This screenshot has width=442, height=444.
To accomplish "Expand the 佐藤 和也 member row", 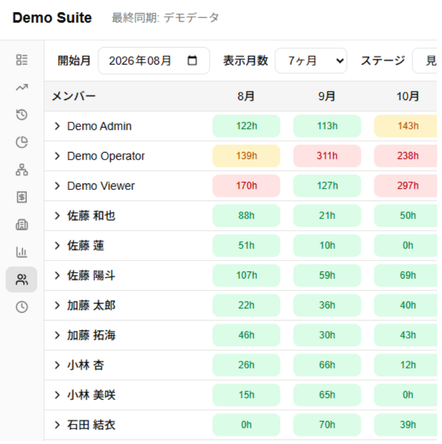I will (x=57, y=216).
